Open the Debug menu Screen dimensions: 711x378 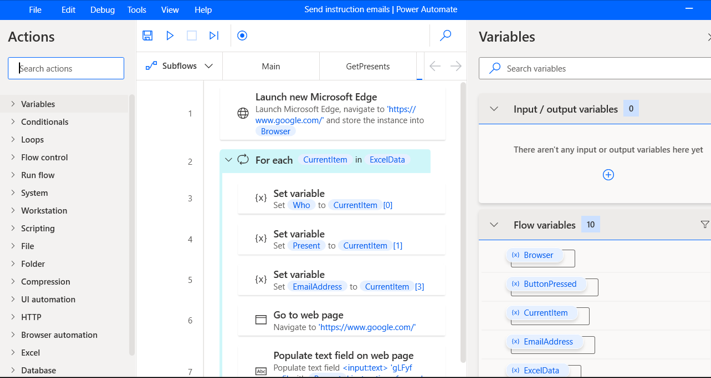[102, 10]
